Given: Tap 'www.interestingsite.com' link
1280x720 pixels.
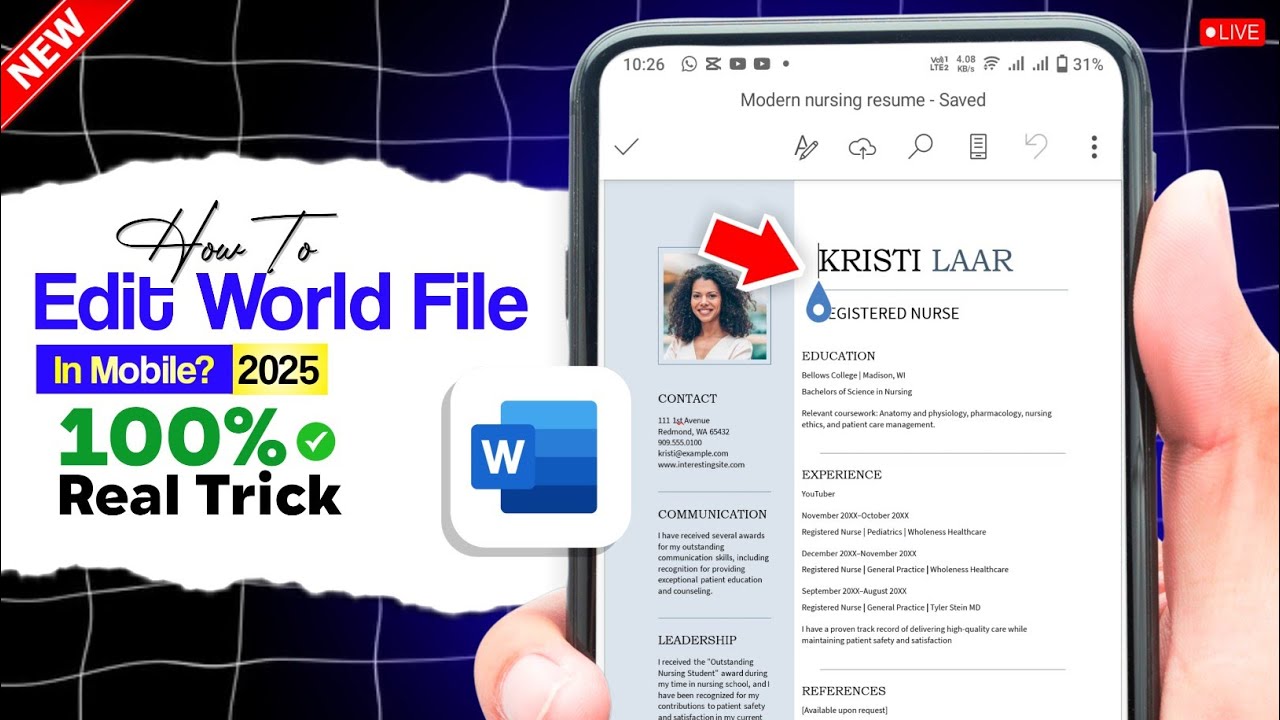Looking at the screenshot, I should [x=701, y=465].
